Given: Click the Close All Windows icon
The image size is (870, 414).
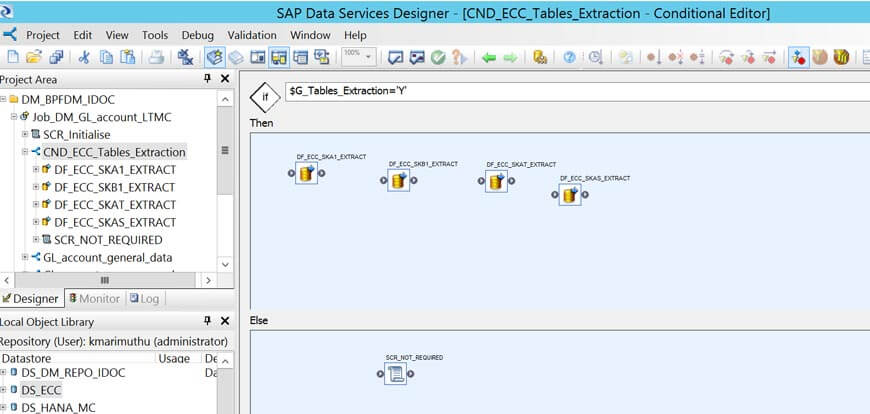Looking at the screenshot, I should [x=185, y=57].
